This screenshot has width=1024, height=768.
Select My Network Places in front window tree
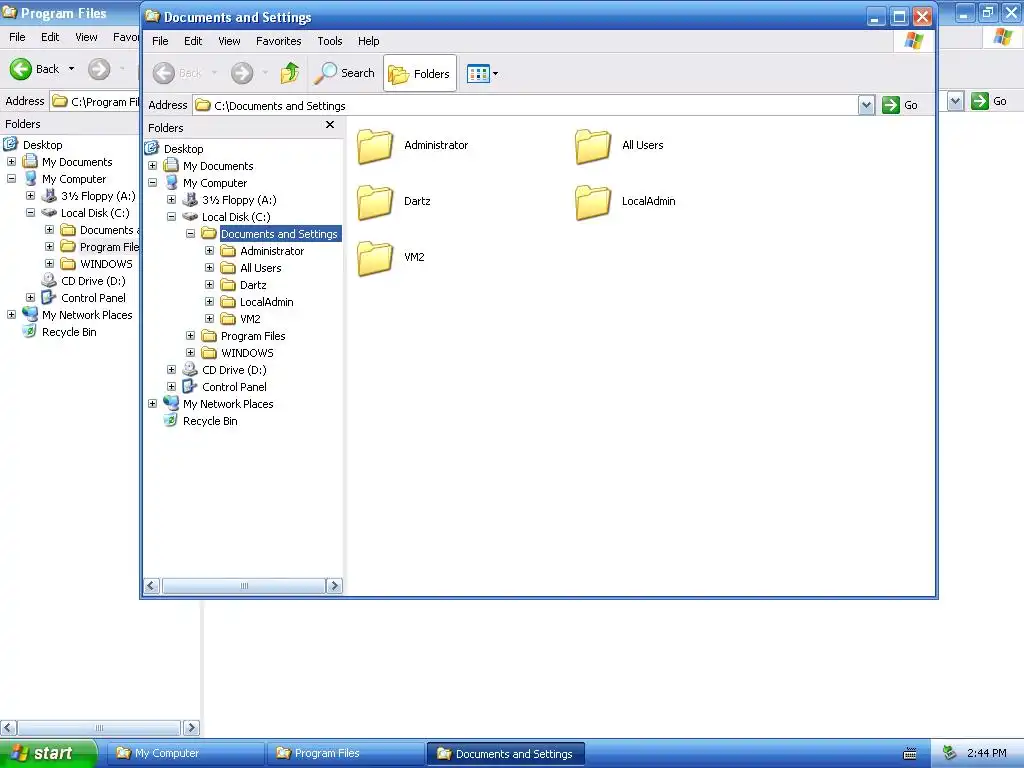228,404
